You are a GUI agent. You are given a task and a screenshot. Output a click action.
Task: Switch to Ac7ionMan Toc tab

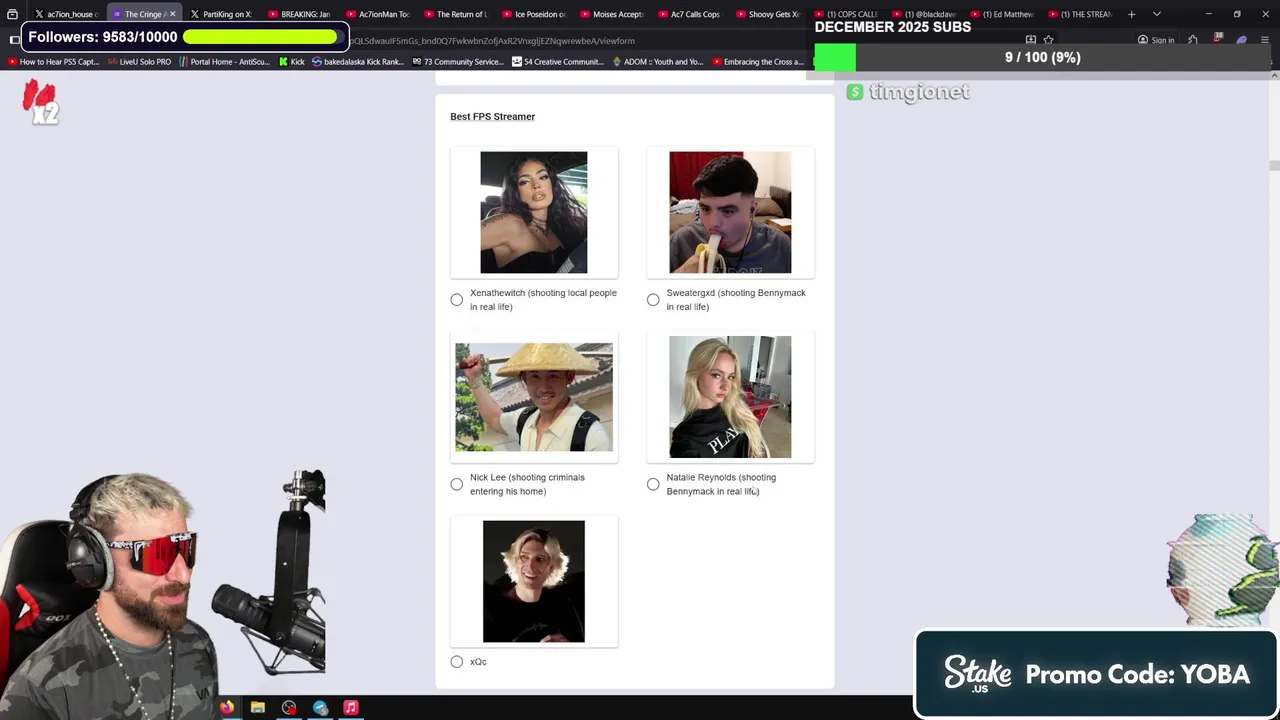[378, 14]
